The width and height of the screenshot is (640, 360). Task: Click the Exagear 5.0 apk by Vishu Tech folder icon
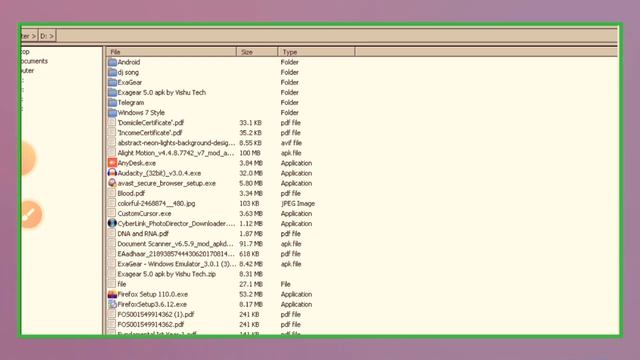tap(112, 92)
